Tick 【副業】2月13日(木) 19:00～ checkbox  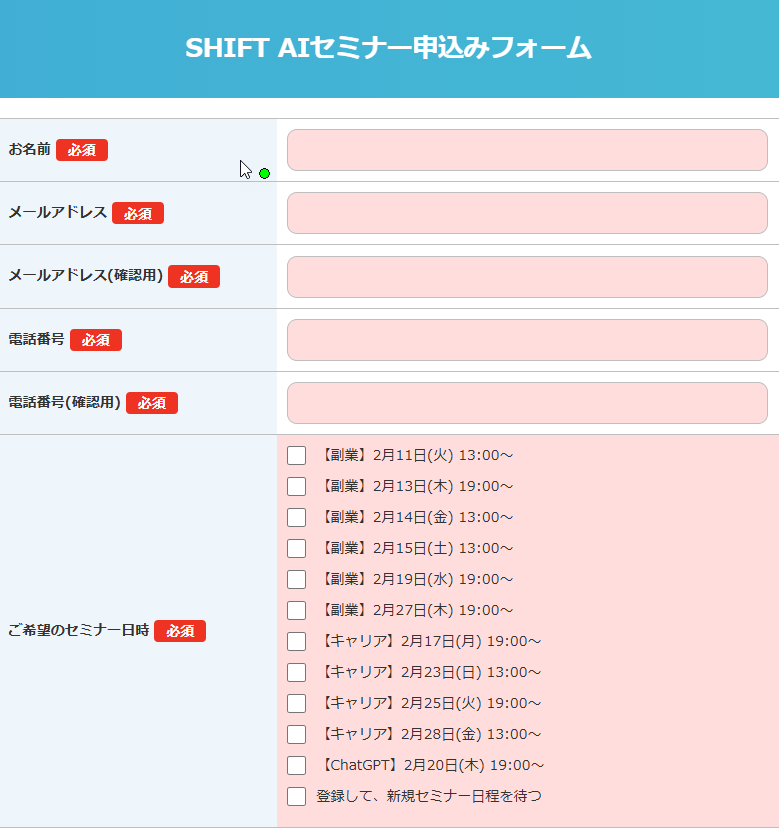click(x=296, y=486)
